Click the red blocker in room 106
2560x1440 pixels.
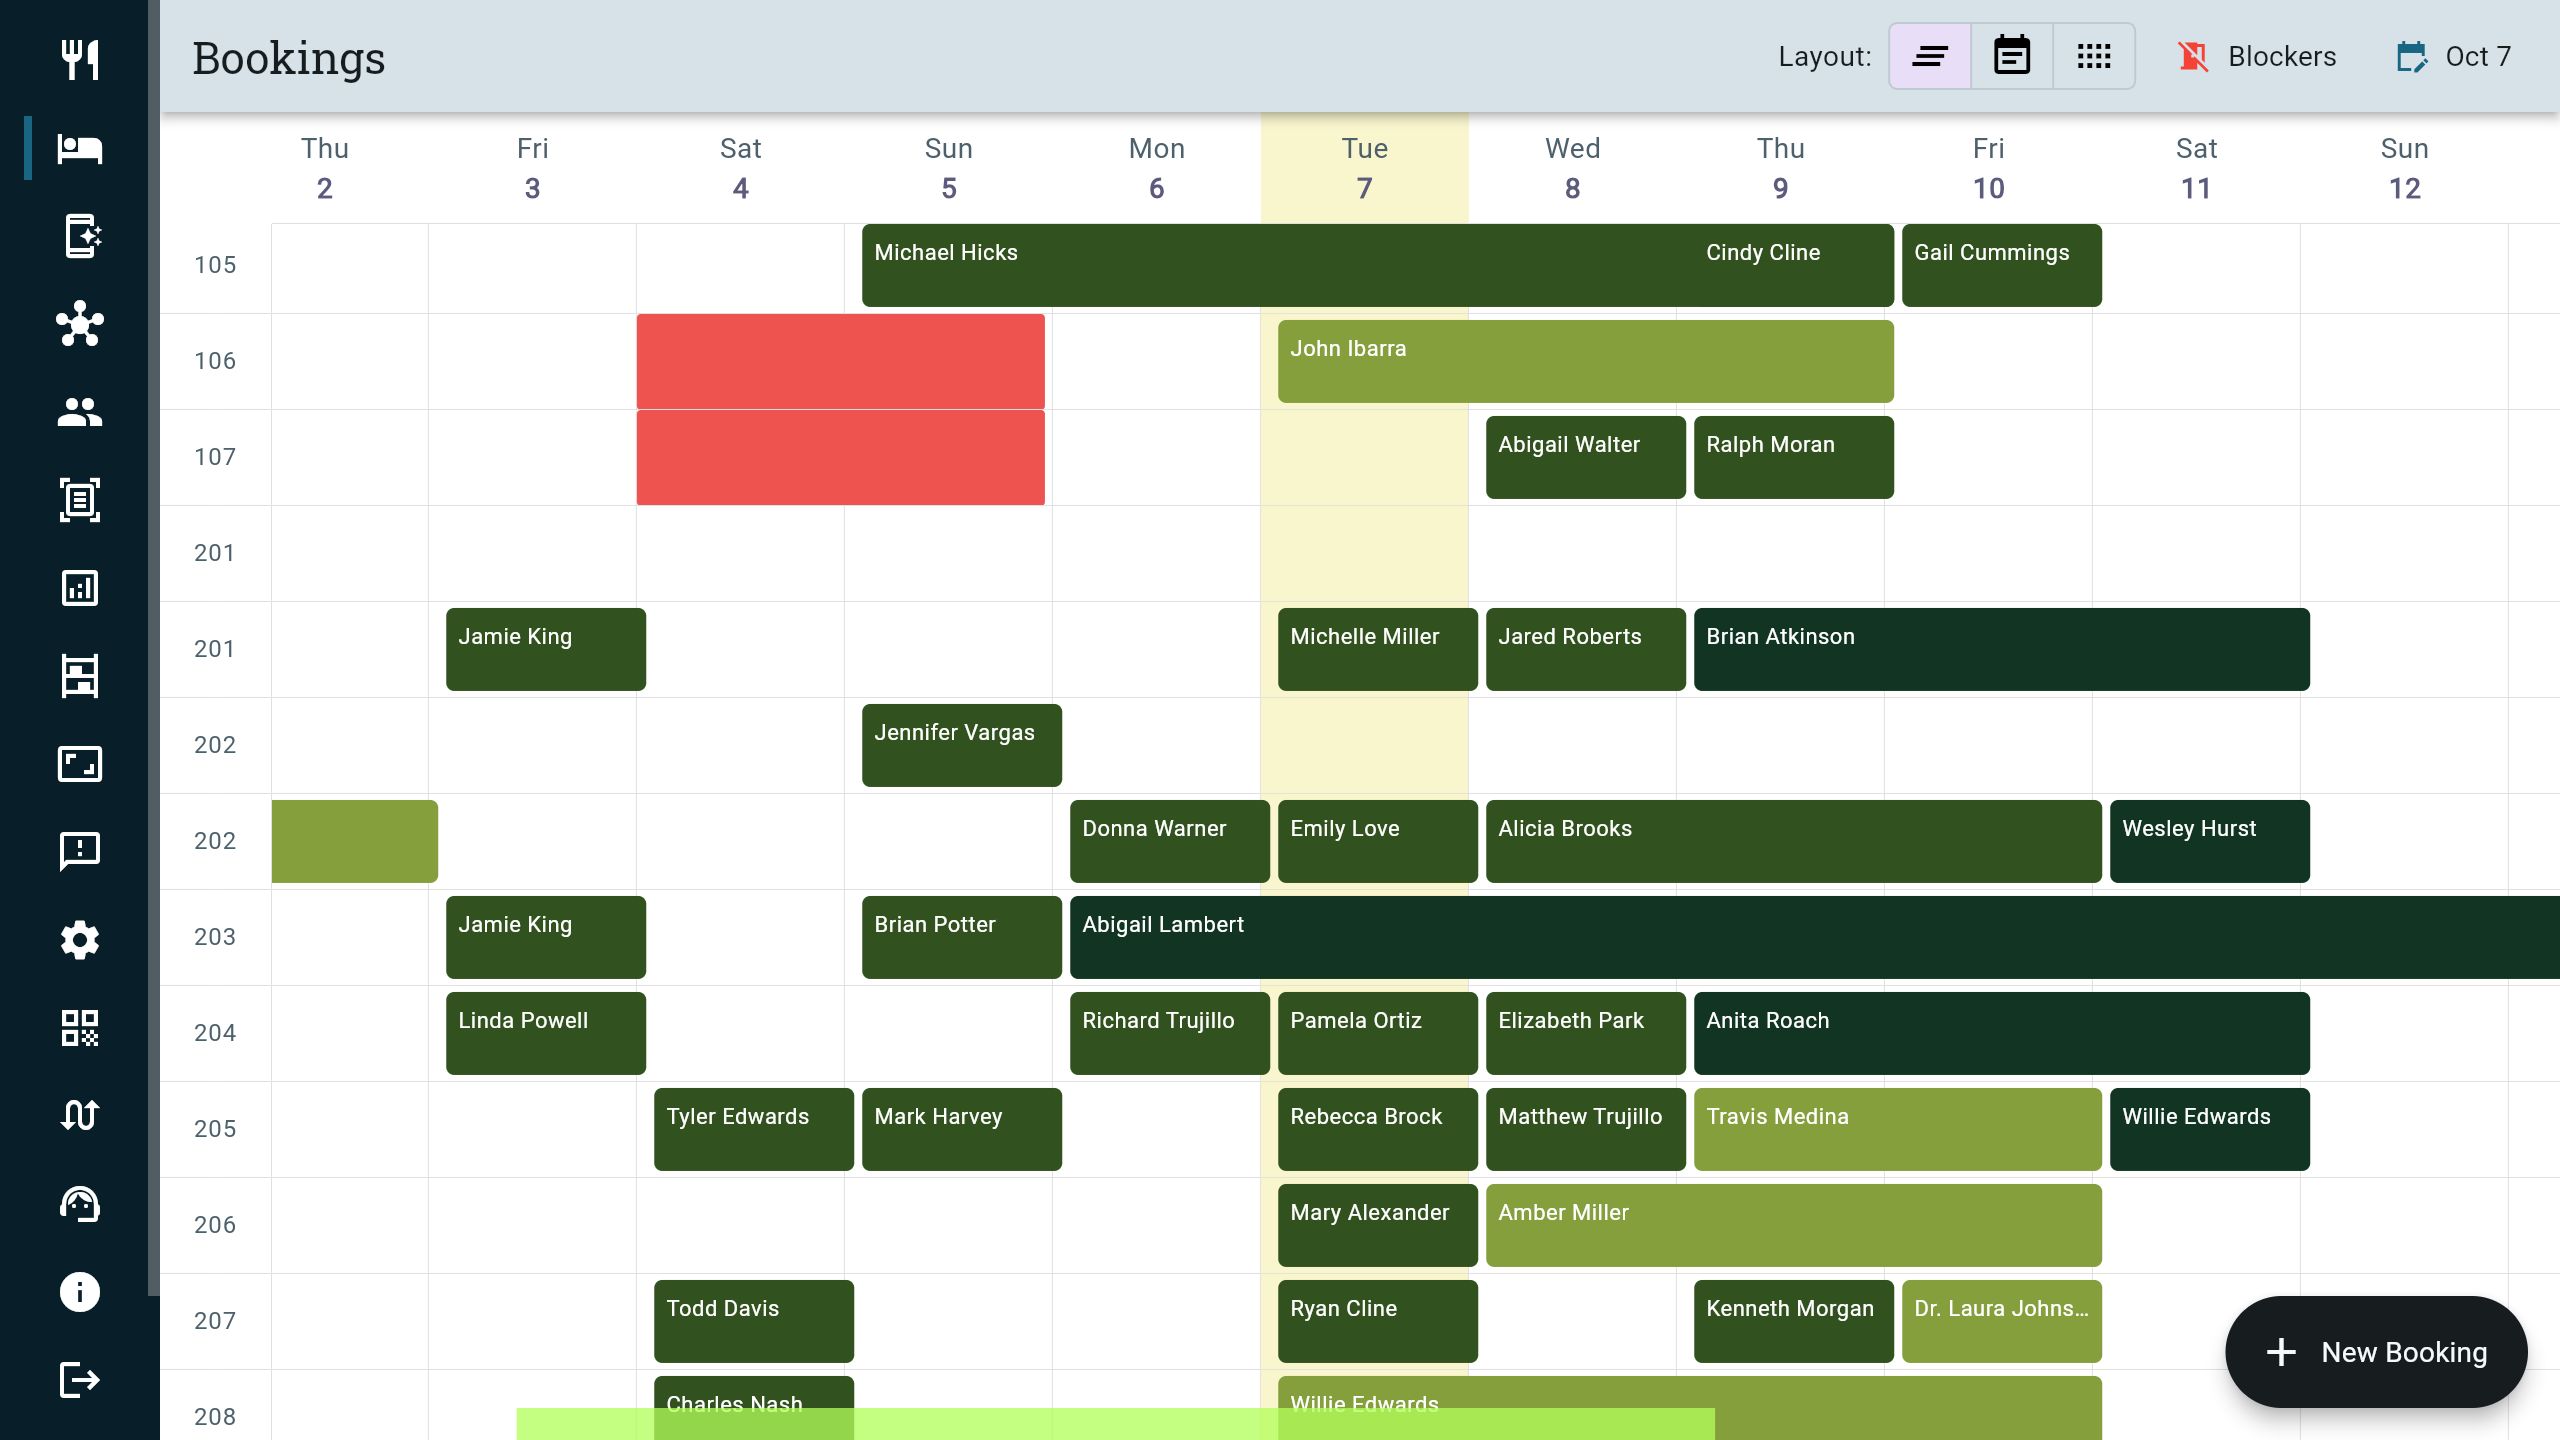click(x=840, y=361)
